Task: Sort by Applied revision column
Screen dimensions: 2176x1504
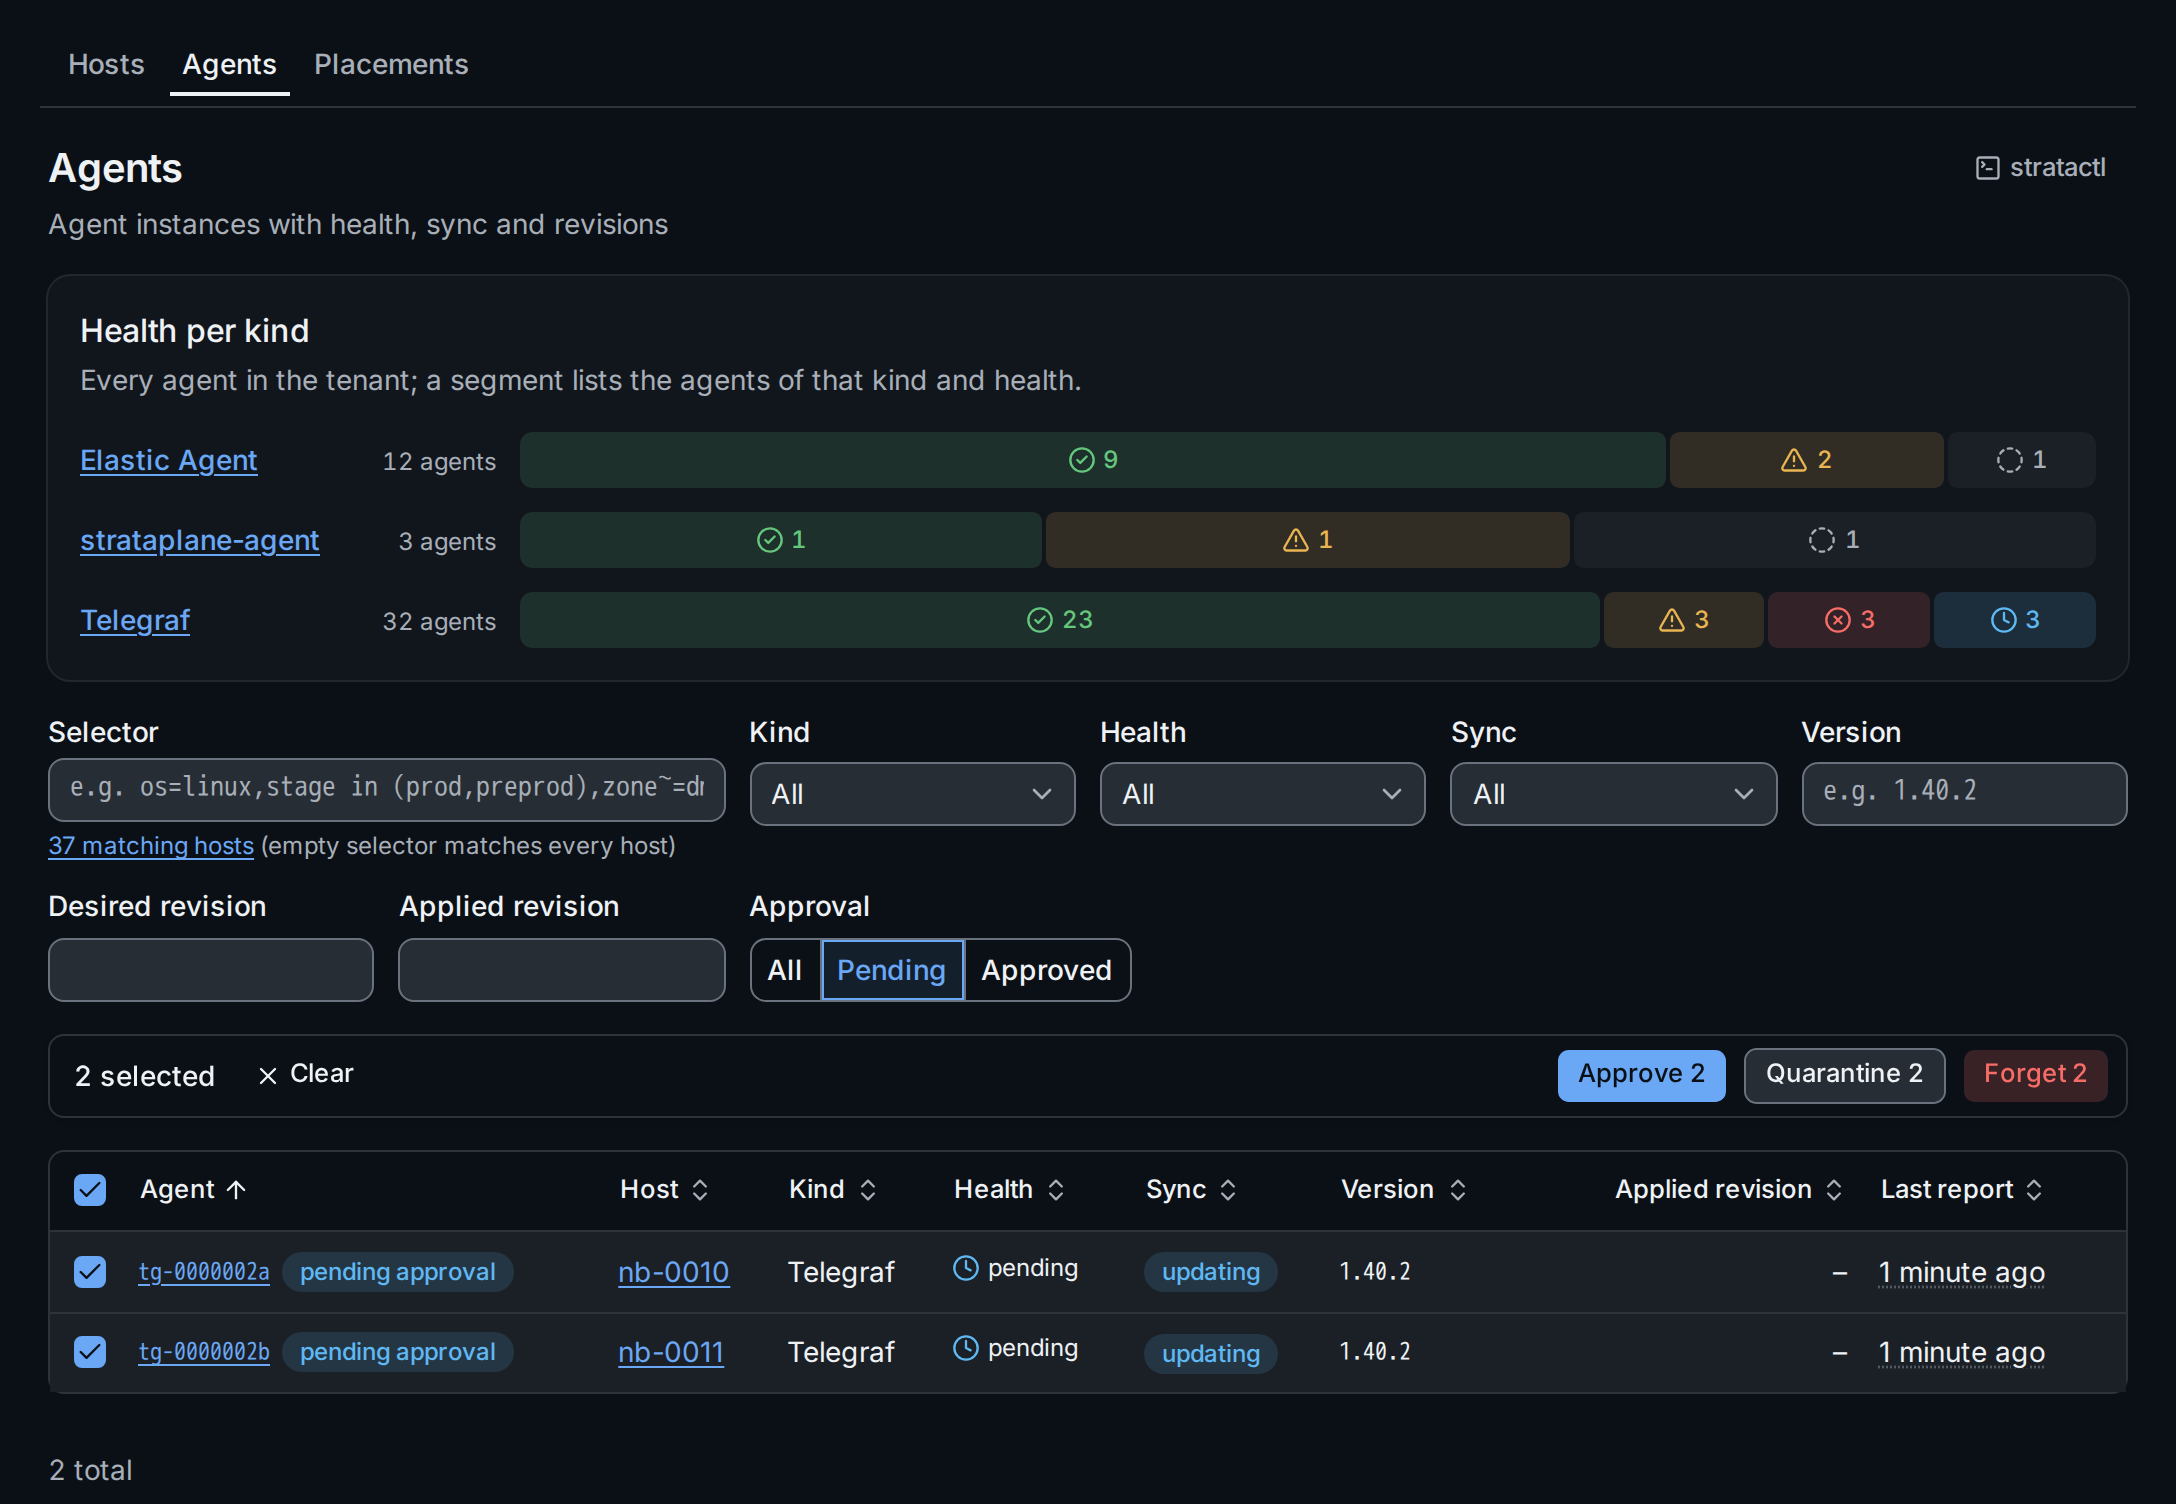Action: (1728, 1189)
